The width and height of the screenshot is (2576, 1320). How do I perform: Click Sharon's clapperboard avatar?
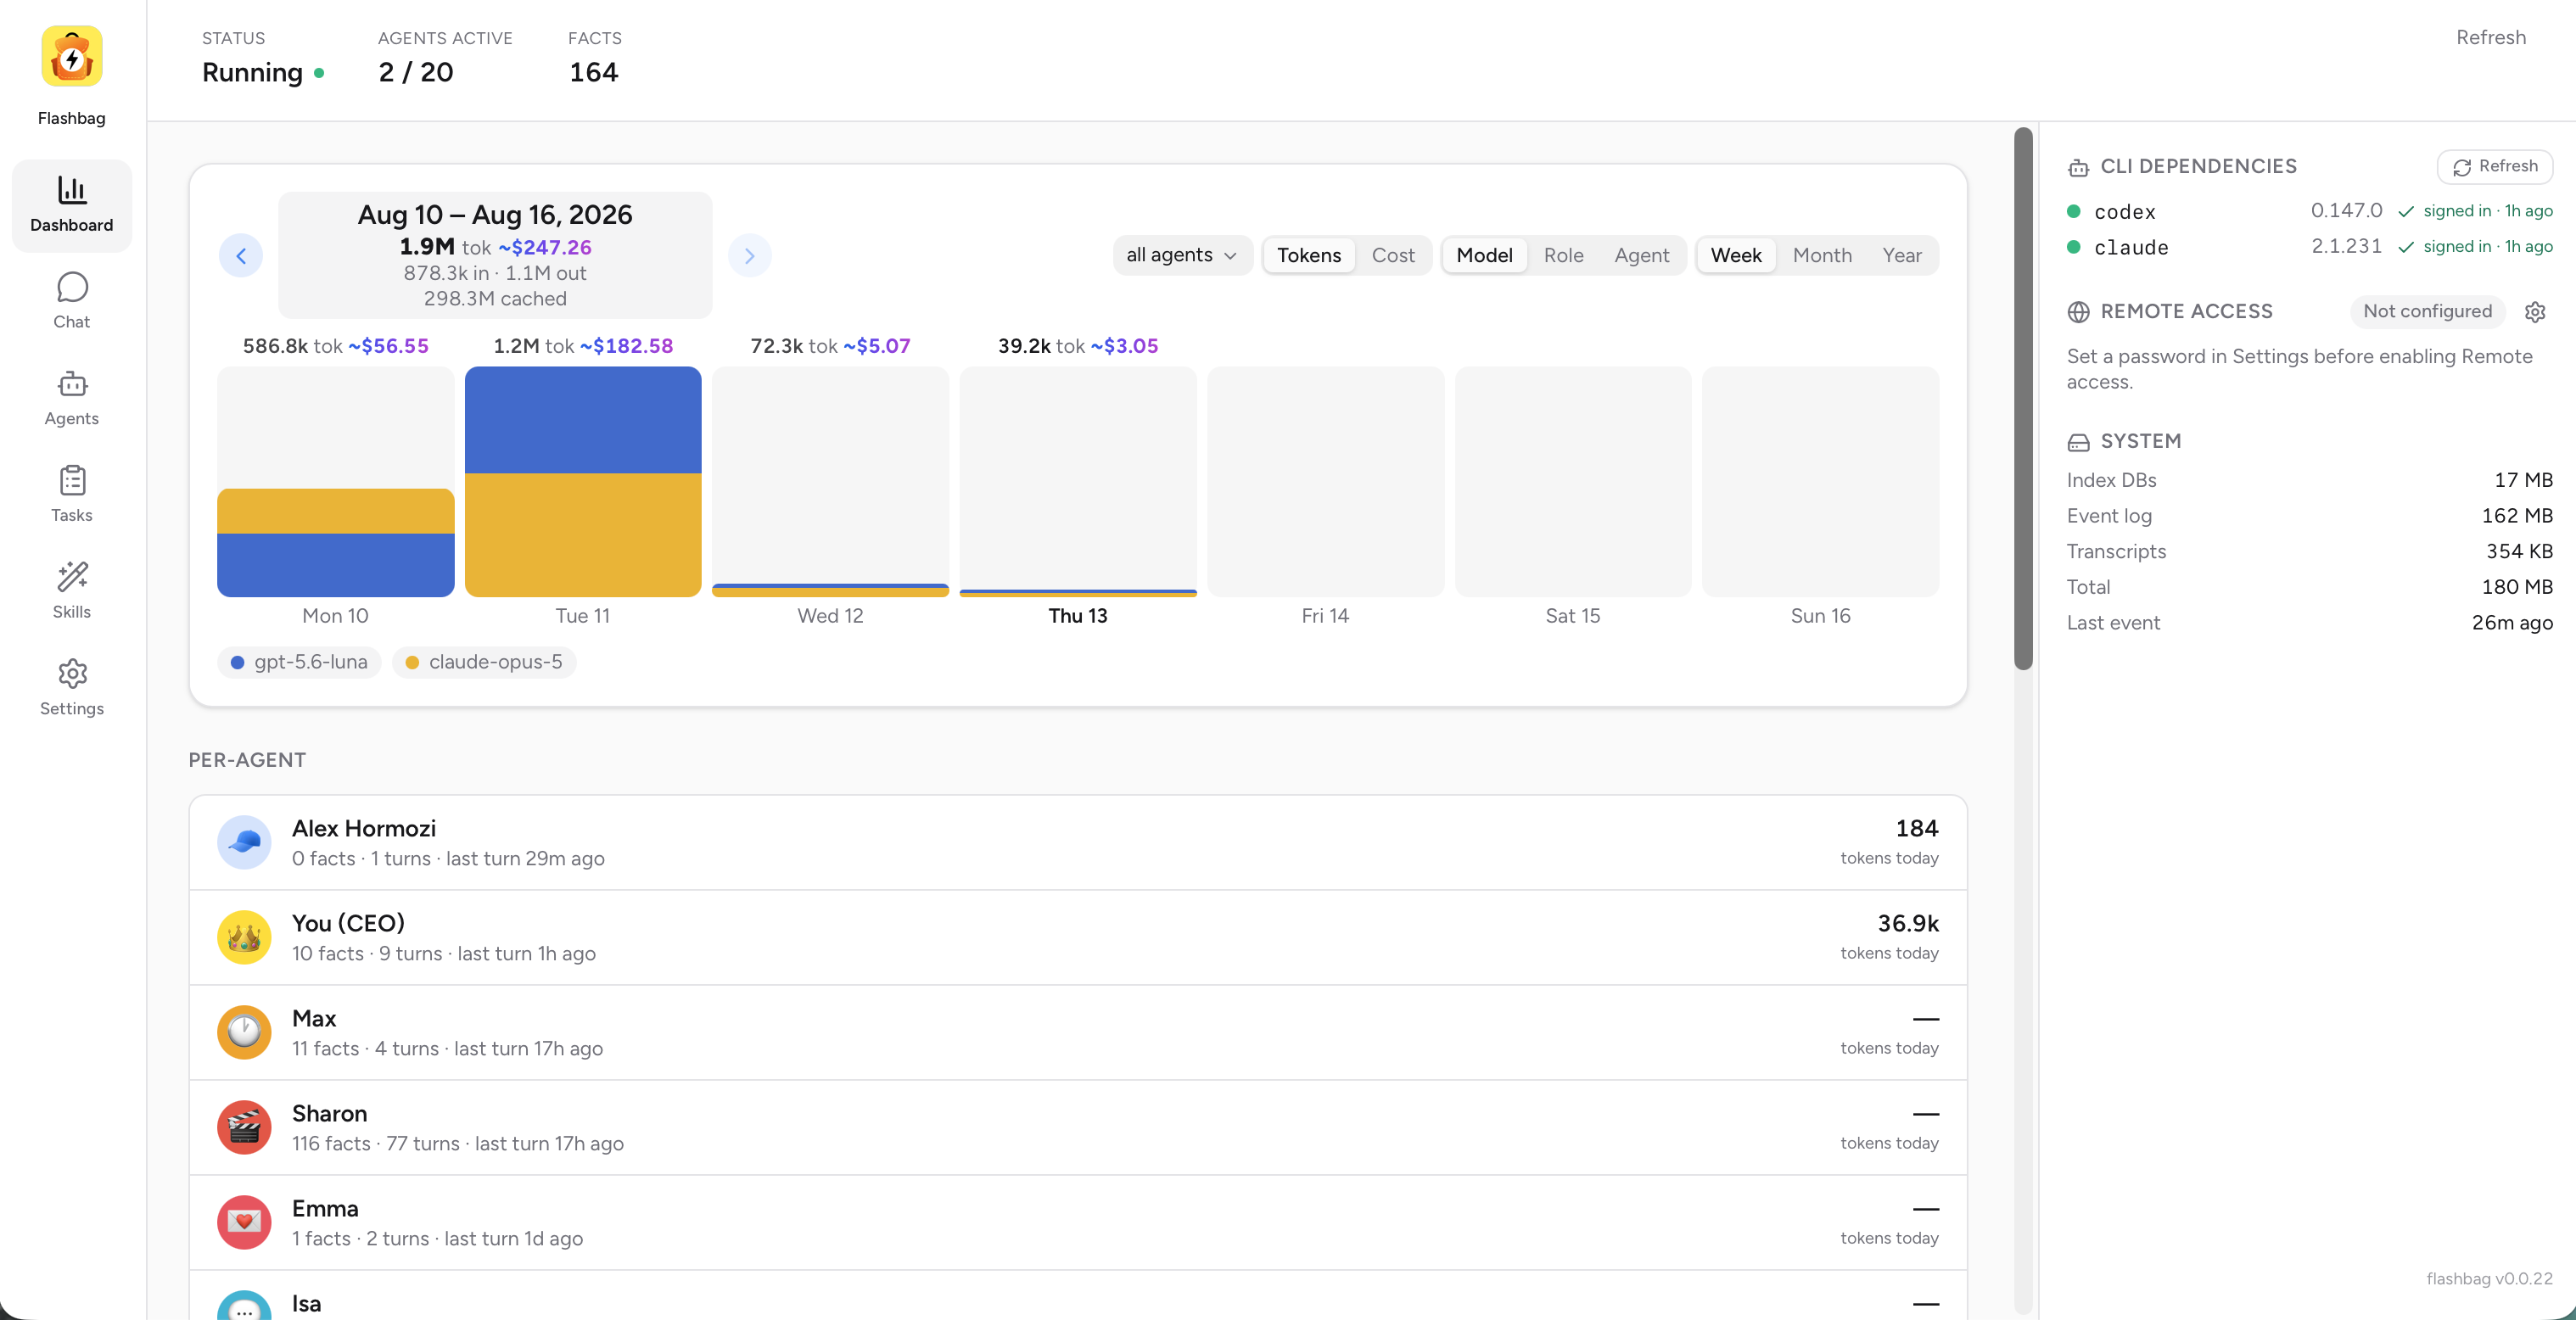pos(244,1127)
